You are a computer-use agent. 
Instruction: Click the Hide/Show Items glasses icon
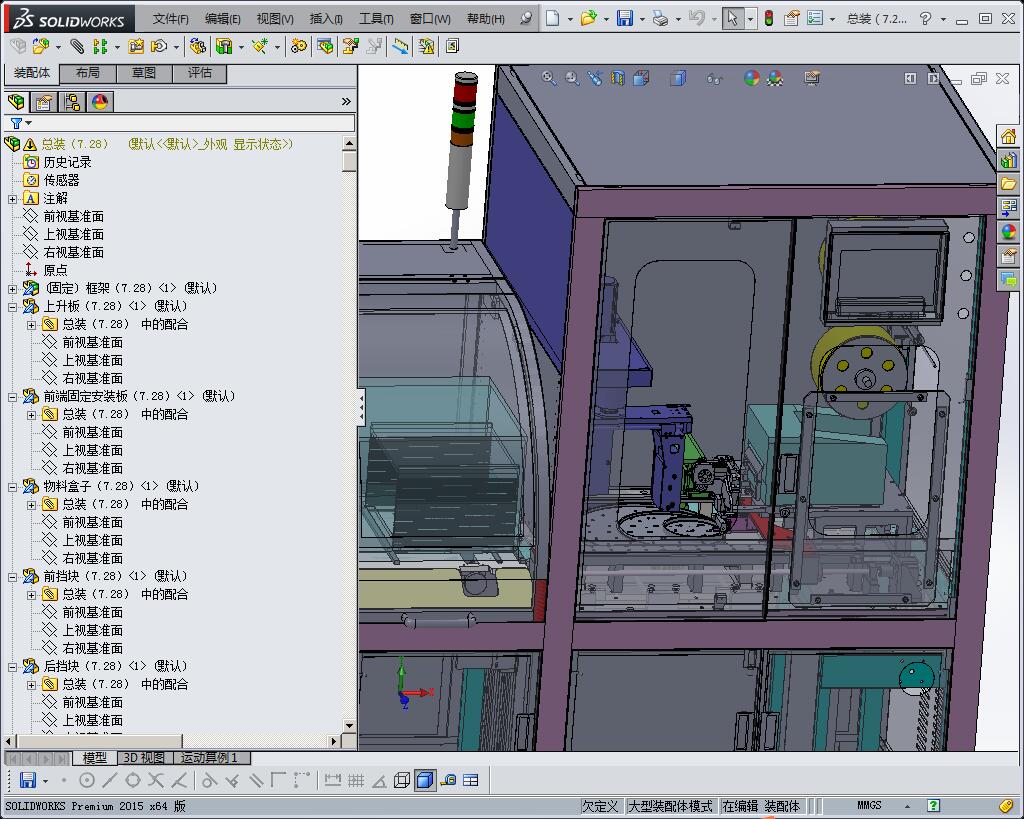[715, 79]
